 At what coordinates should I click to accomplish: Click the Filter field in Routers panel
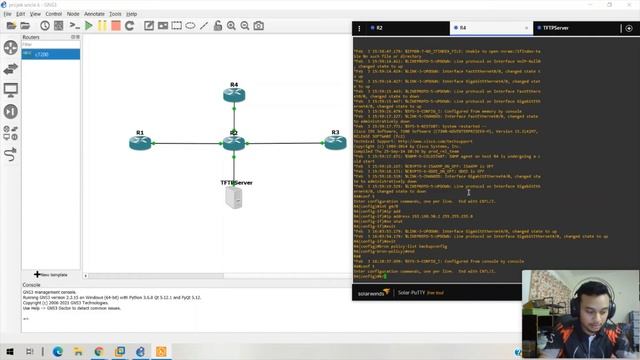[51, 44]
